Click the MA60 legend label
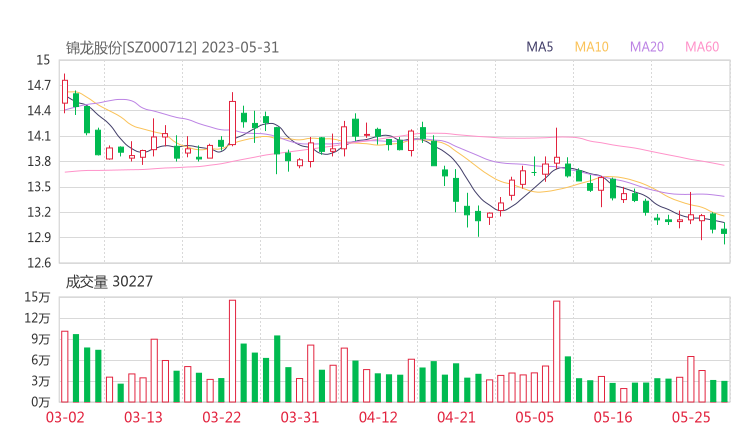The image size is (740, 440). tap(702, 47)
